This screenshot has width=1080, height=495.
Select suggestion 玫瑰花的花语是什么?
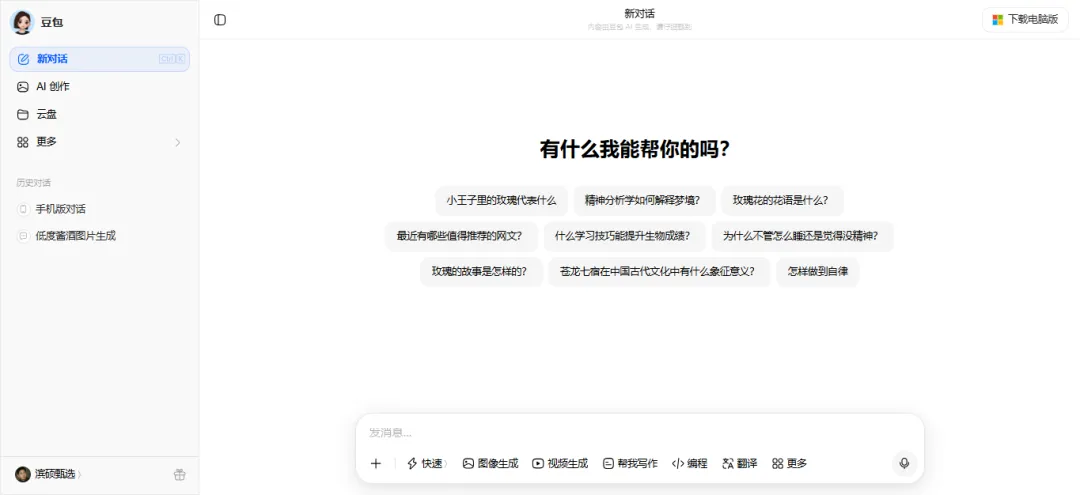point(782,201)
